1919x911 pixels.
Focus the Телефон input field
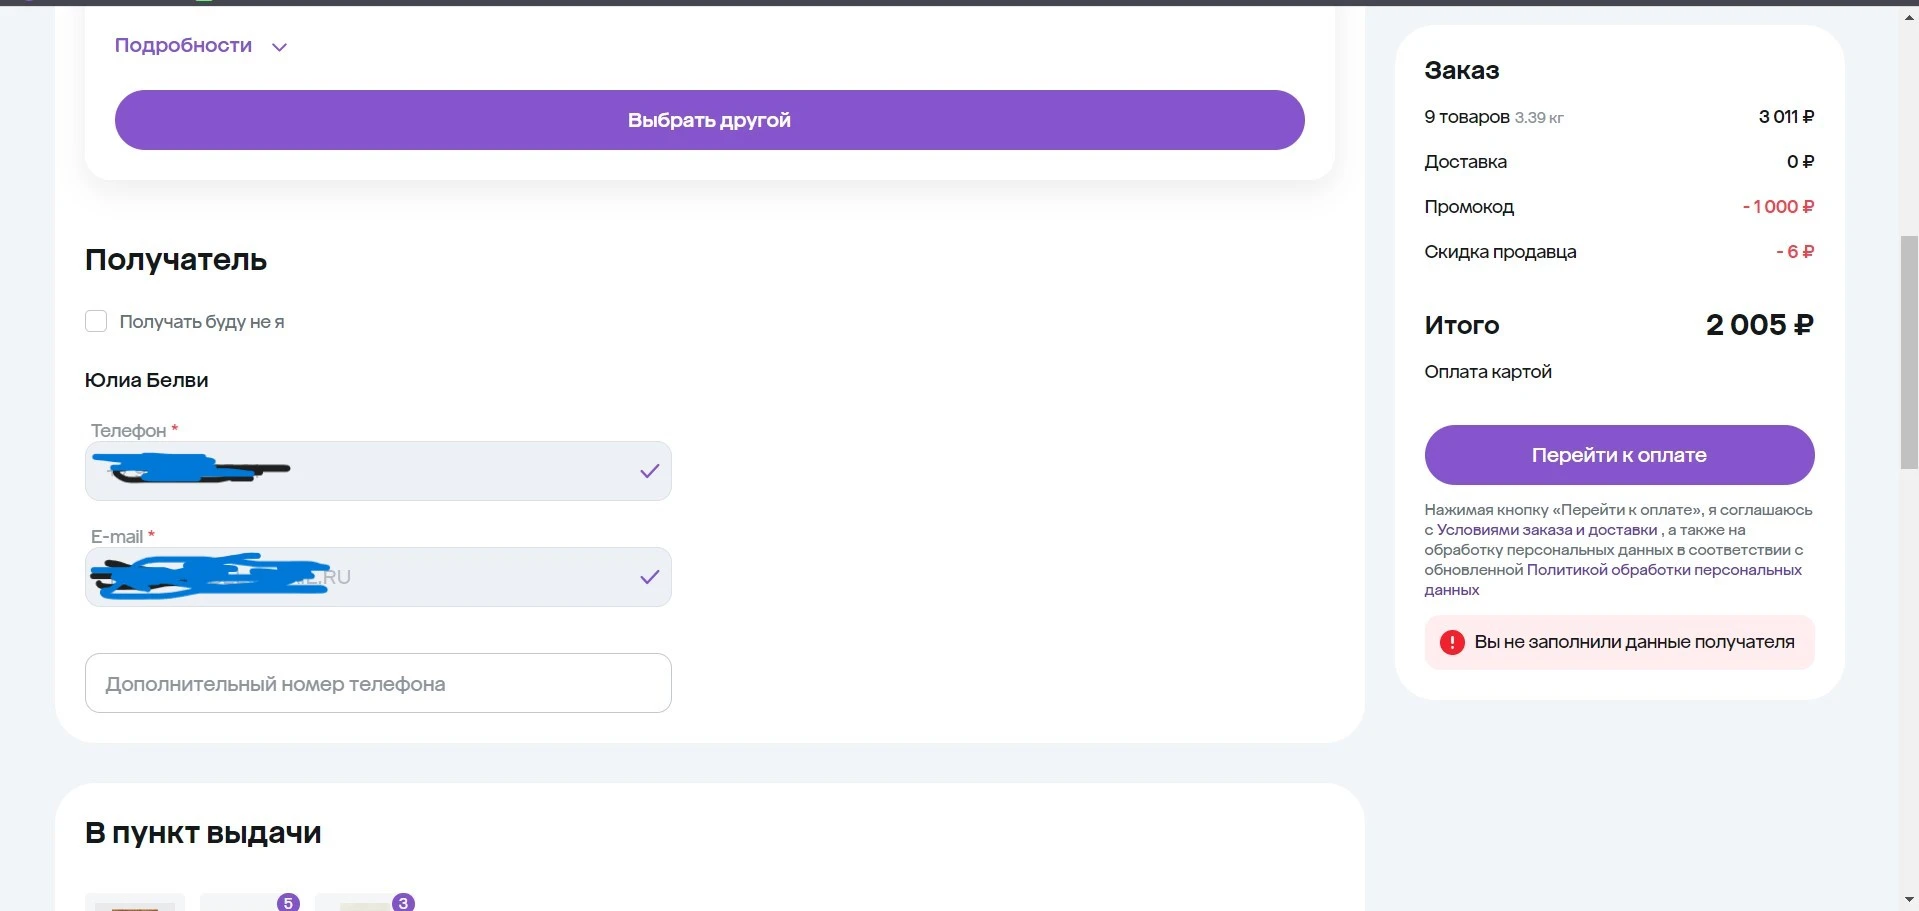pos(378,471)
